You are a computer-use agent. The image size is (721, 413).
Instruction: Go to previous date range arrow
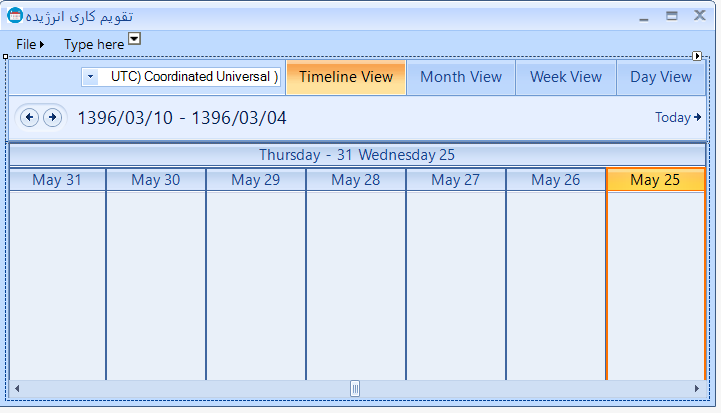point(30,118)
